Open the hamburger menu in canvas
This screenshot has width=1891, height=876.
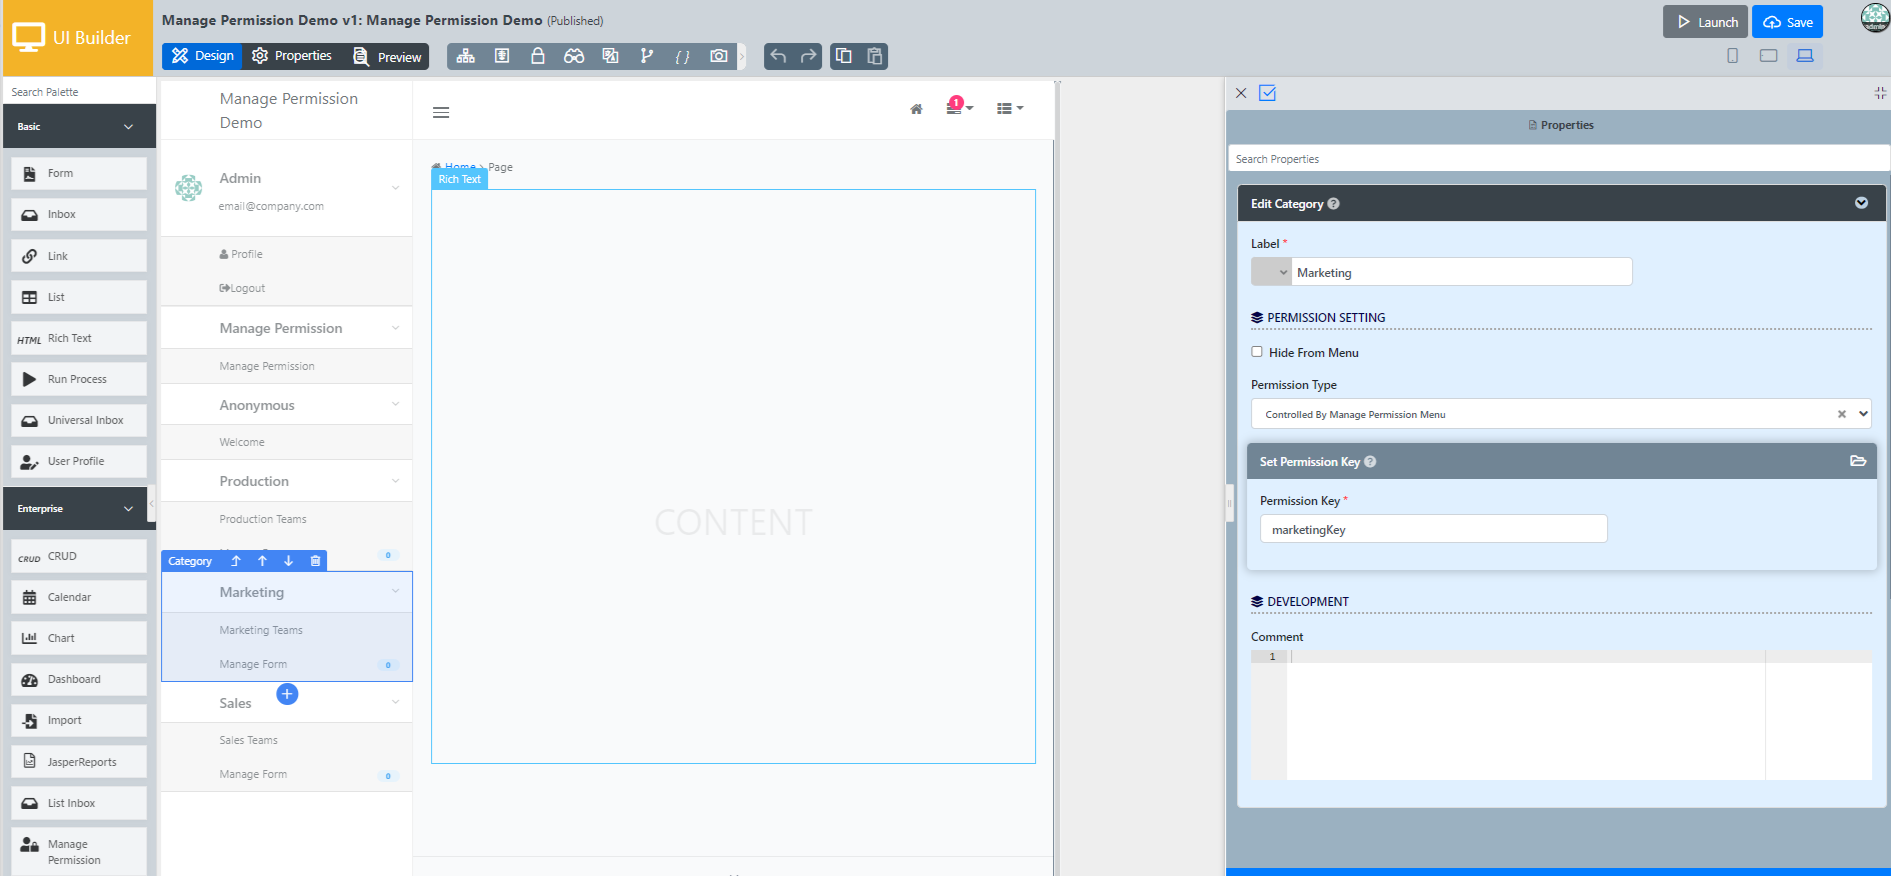[x=441, y=113]
